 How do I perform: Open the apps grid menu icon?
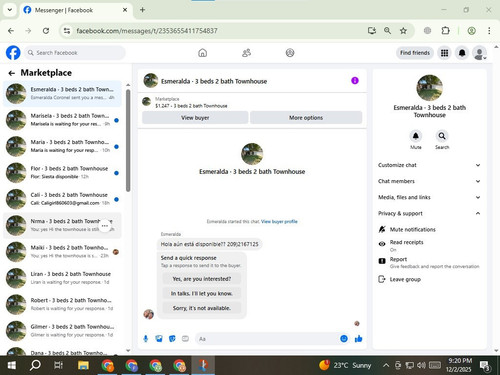coord(444,53)
